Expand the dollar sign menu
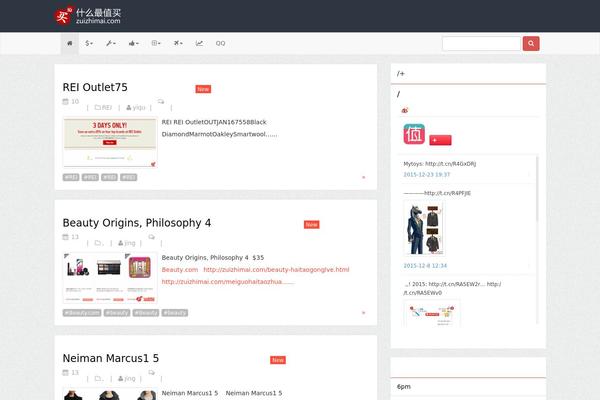Viewport: 600px width, 400px height. point(89,43)
